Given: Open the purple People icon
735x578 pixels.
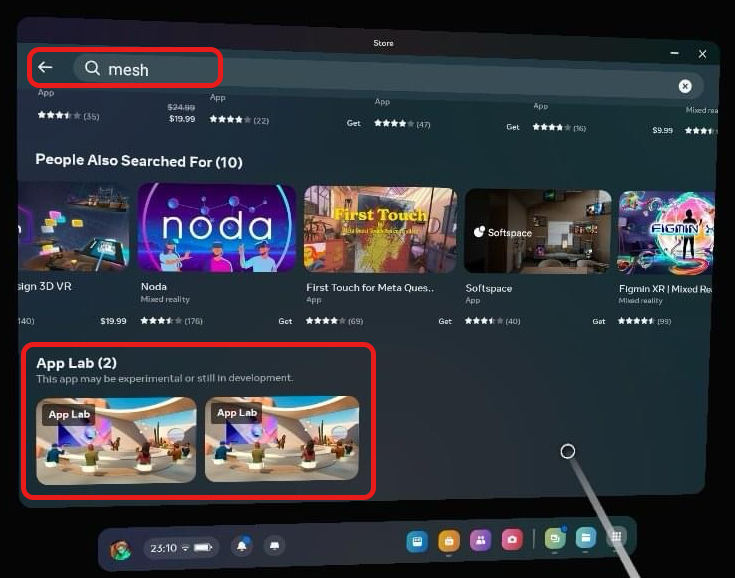Looking at the screenshot, I should click(x=480, y=540).
